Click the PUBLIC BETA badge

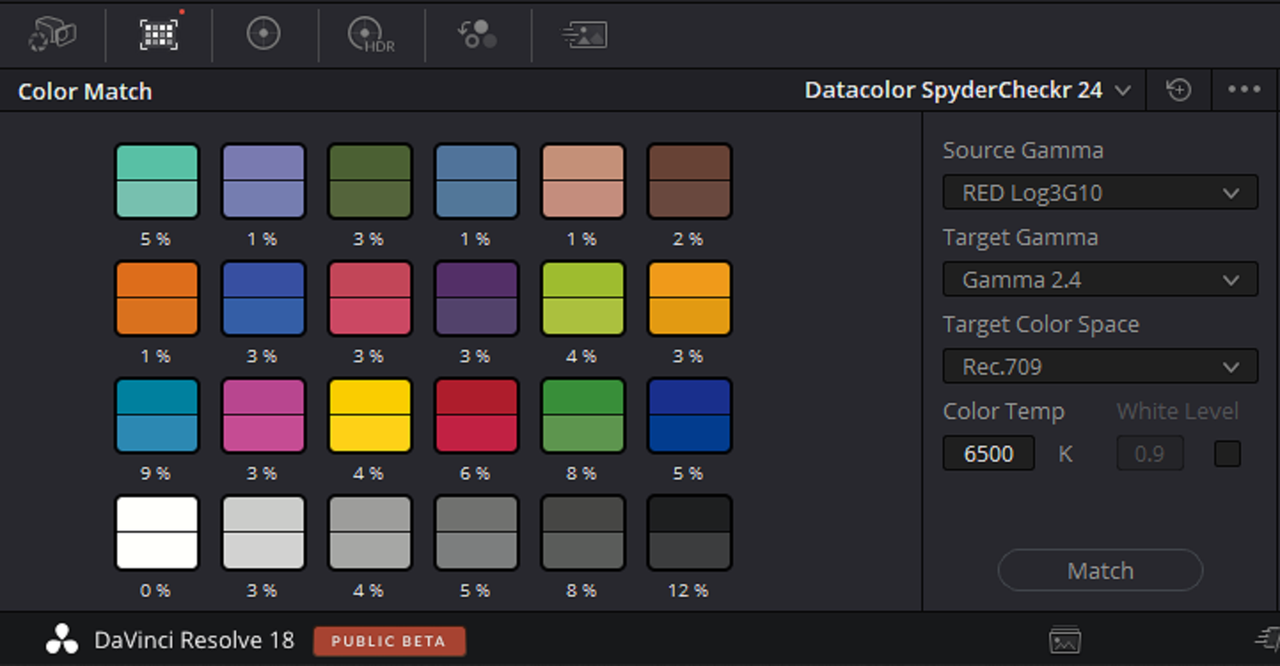(x=389, y=641)
